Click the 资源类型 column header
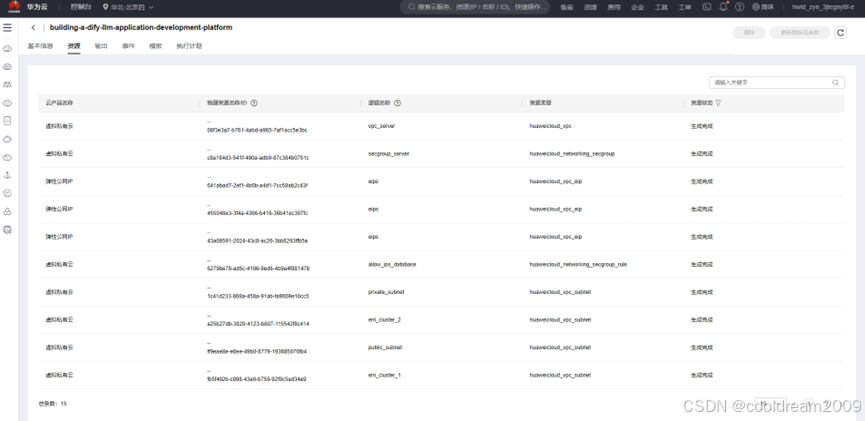 pyautogui.click(x=541, y=103)
